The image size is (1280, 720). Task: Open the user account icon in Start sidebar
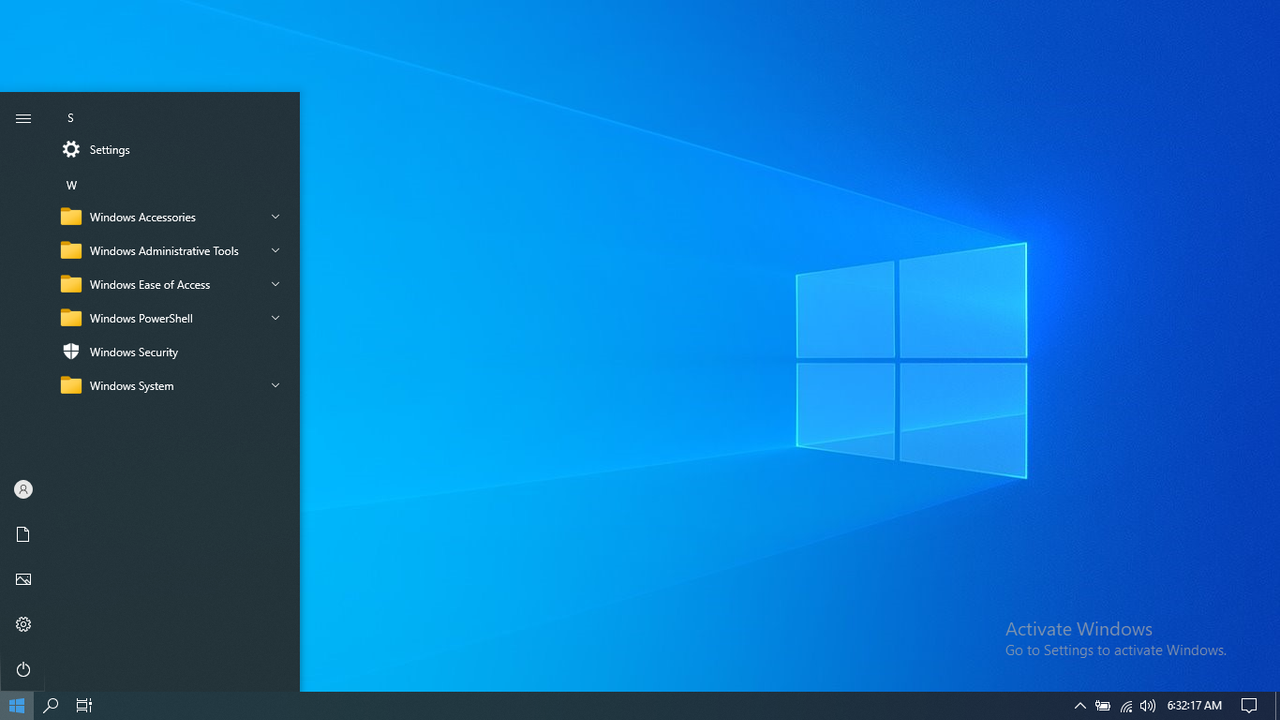[x=23, y=489]
